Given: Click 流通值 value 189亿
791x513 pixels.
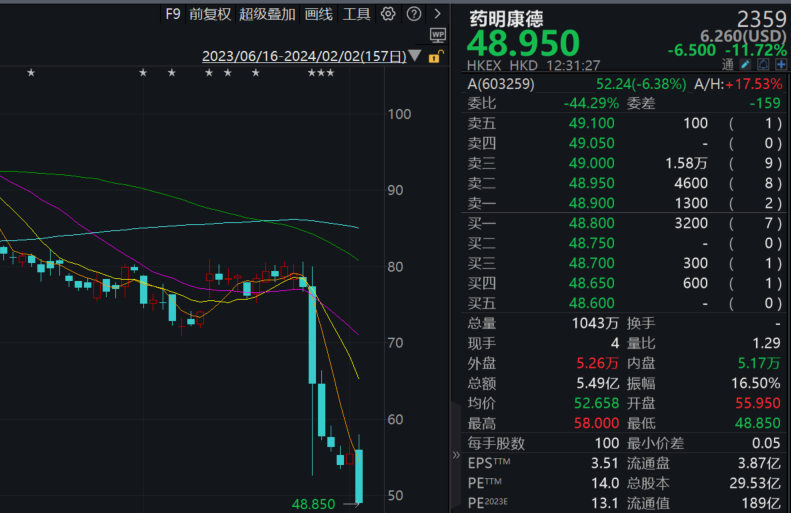Looking at the screenshot, I should (x=761, y=503).
